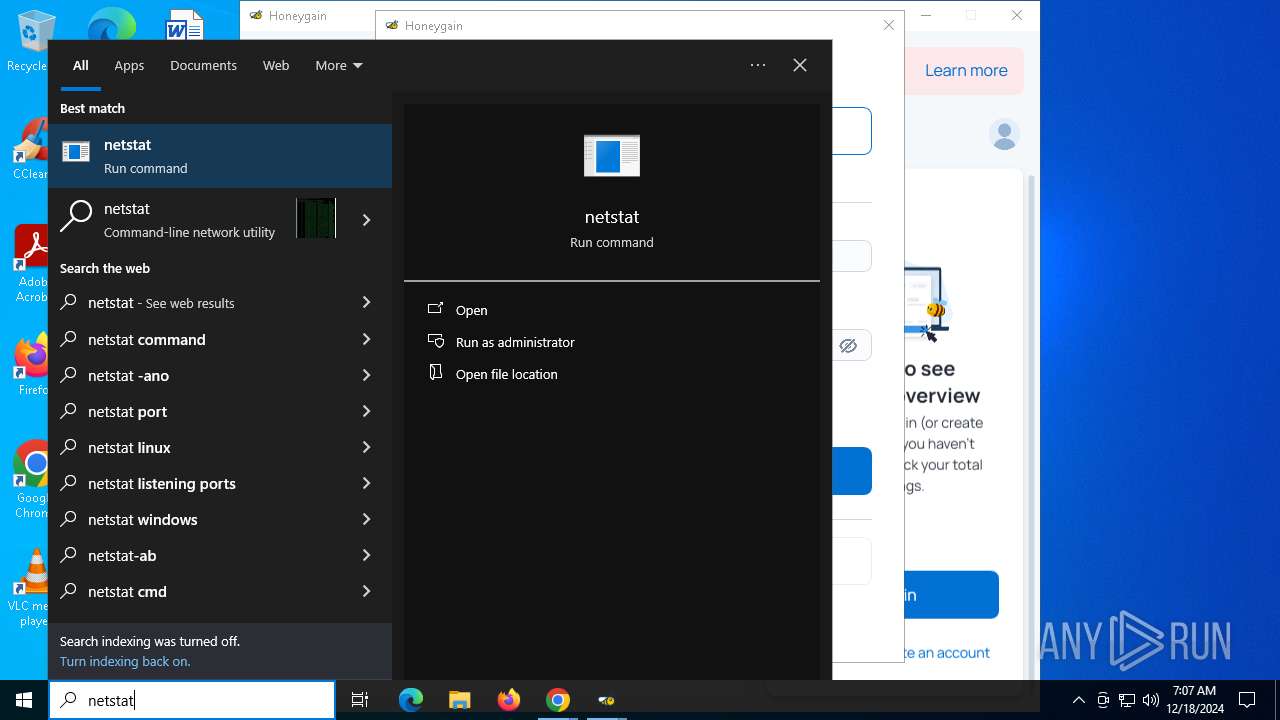The width and height of the screenshot is (1280, 720).
Task: Switch to the Web search tab
Action: point(276,66)
